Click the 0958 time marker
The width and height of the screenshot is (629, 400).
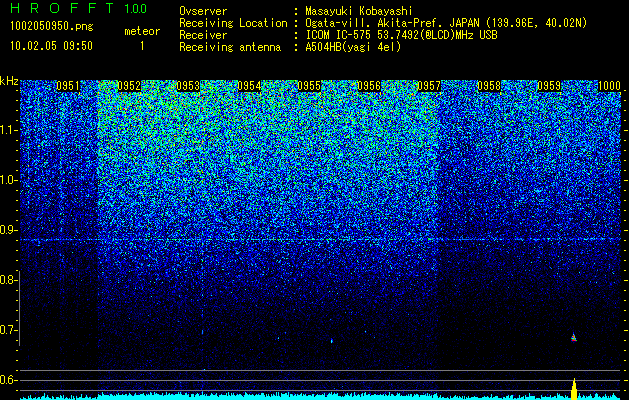(x=489, y=86)
